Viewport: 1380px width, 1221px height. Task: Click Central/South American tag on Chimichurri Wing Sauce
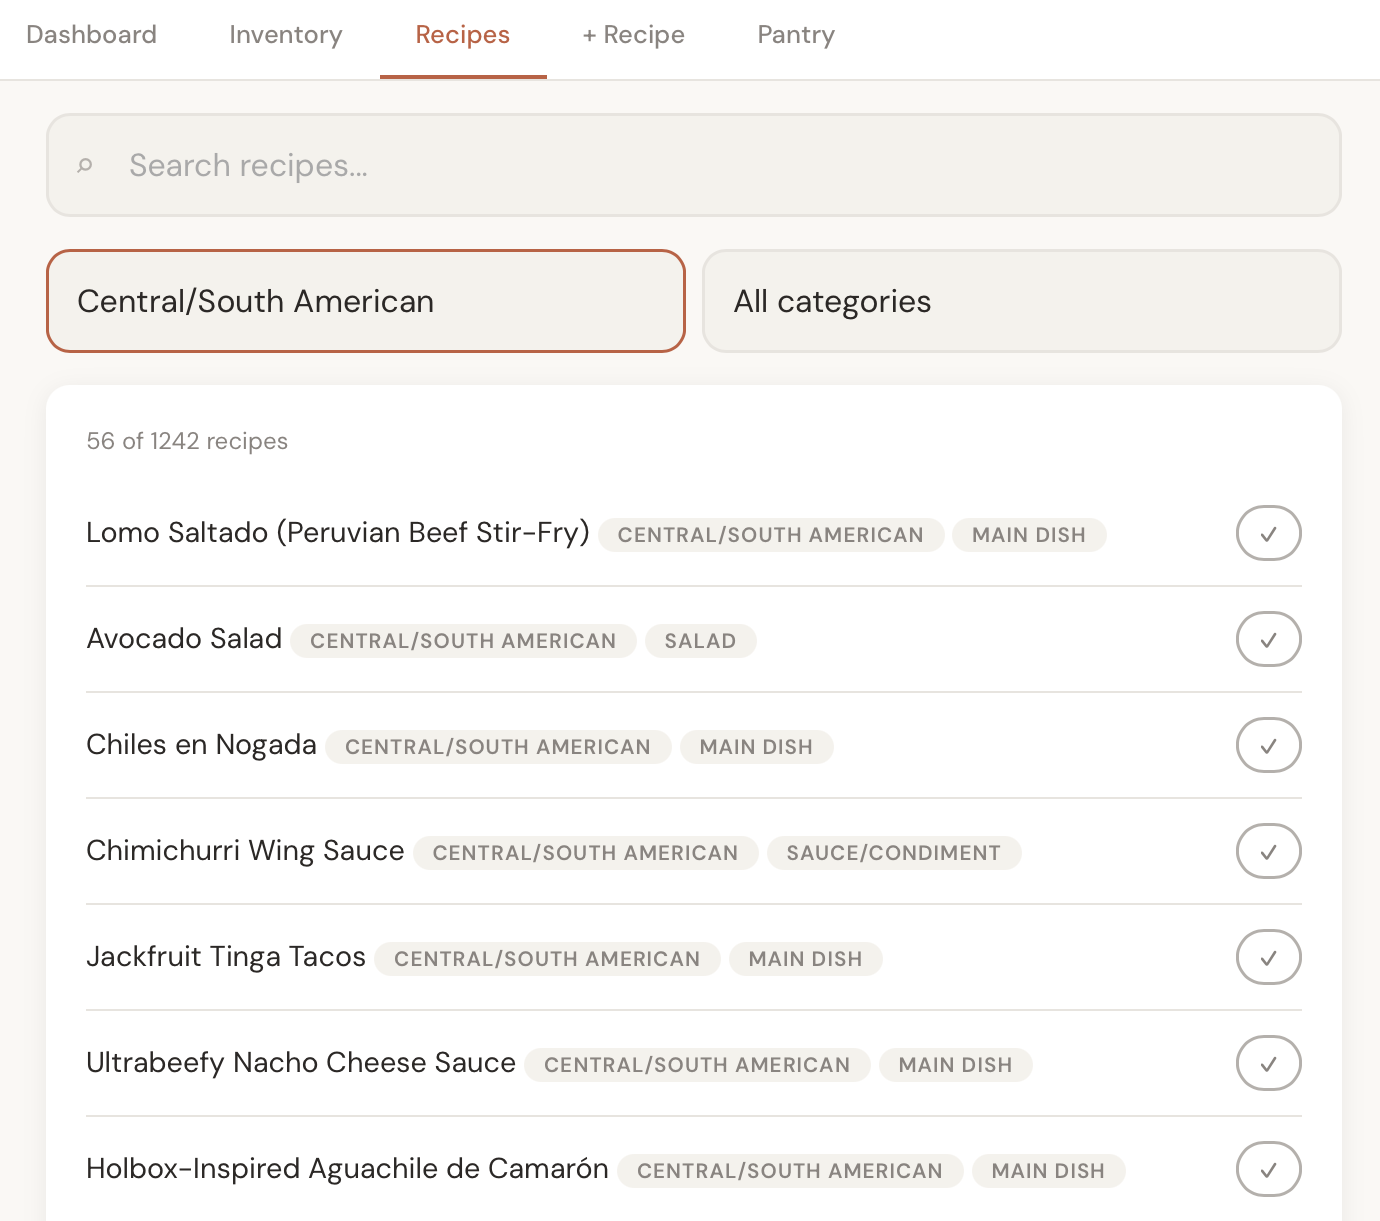coord(586,853)
